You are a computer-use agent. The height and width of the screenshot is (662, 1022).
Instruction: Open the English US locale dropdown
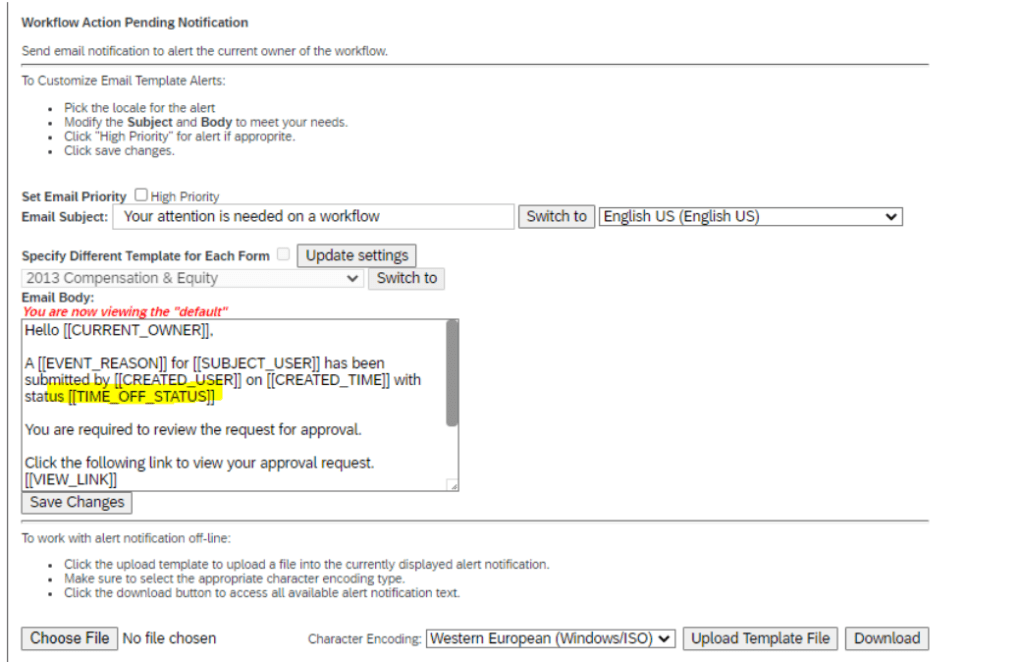(x=750, y=216)
